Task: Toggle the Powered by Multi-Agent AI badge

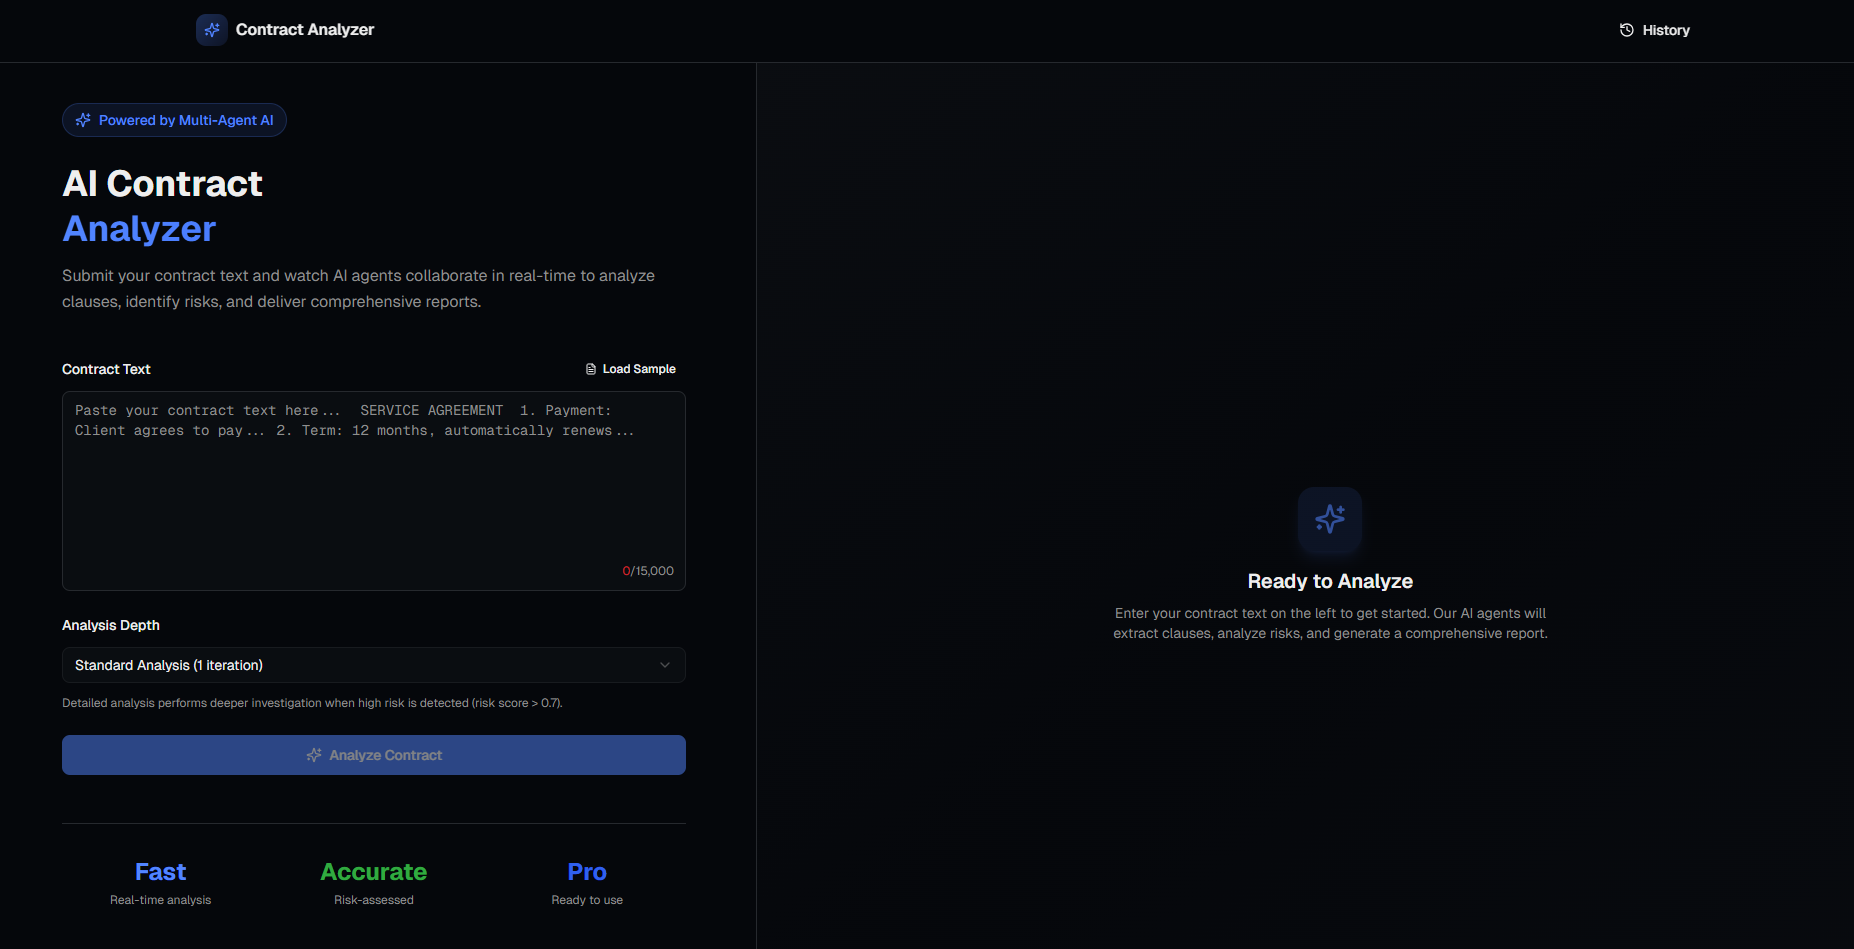Action: [x=174, y=120]
